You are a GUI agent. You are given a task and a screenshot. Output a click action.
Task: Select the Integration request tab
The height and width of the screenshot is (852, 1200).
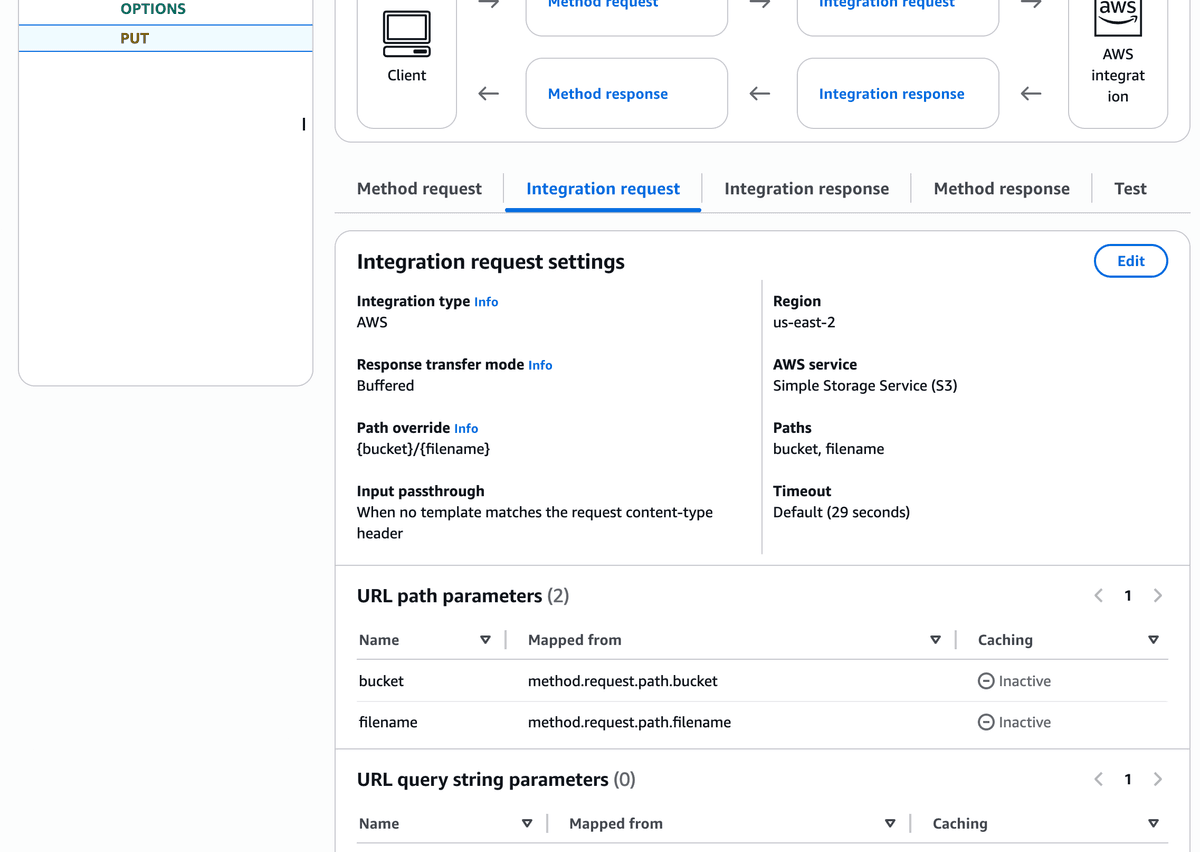click(x=603, y=189)
